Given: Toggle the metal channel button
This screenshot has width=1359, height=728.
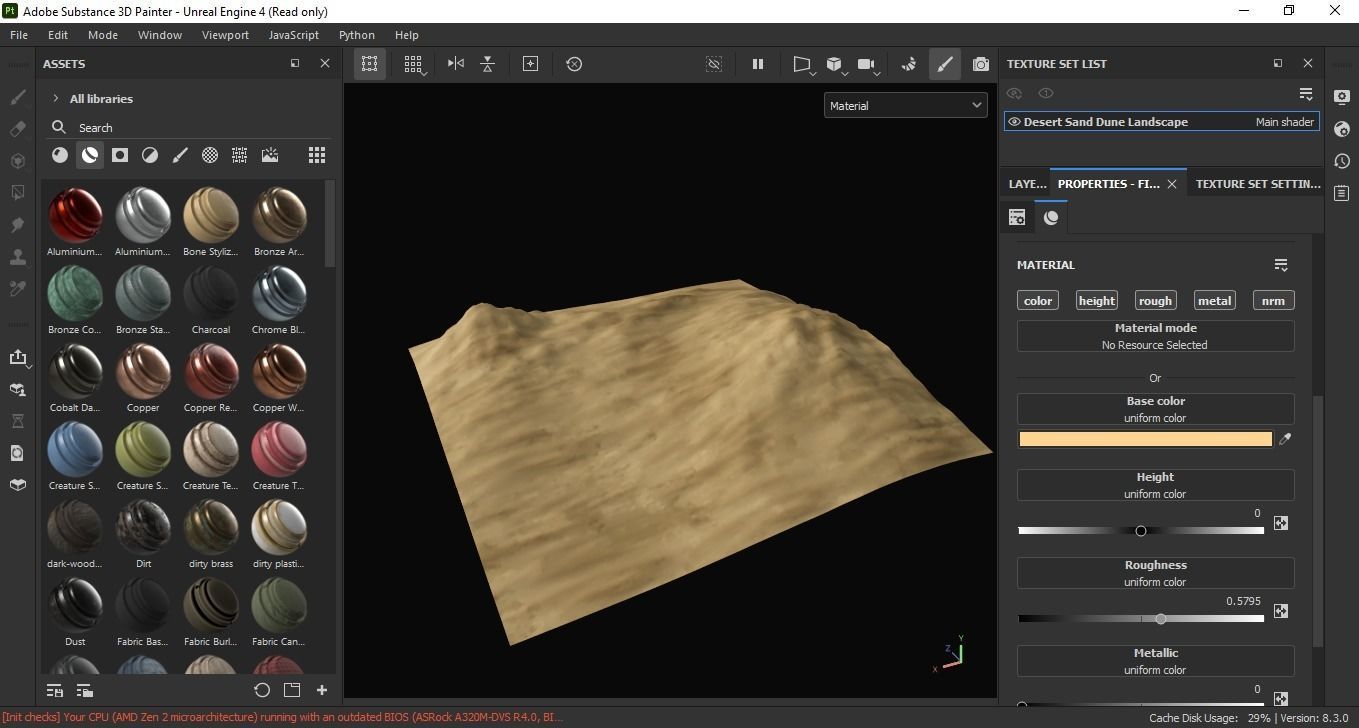Looking at the screenshot, I should [x=1214, y=301].
